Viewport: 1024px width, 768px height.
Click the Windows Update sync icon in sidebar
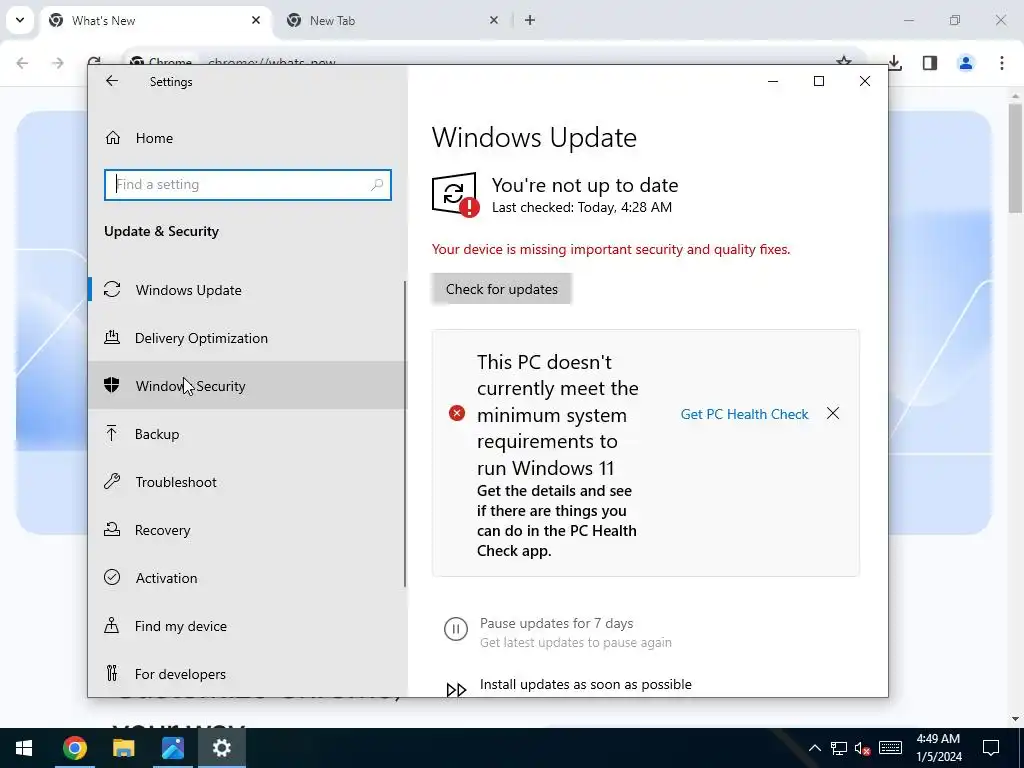tap(112, 289)
